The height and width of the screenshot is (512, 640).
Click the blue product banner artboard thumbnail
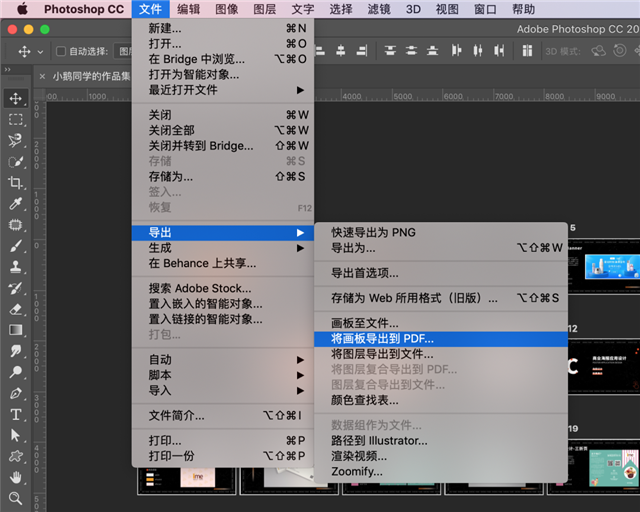(x=612, y=266)
